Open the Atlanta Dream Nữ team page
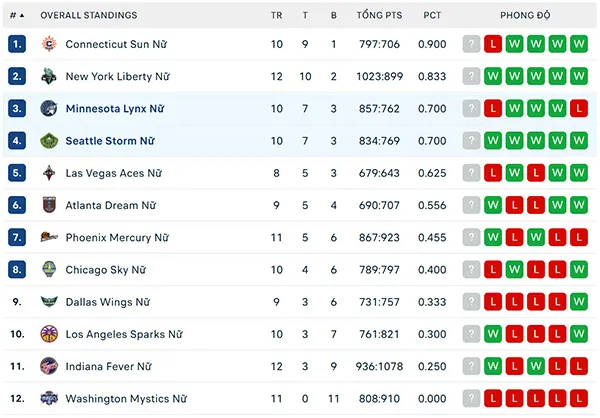 coord(111,205)
